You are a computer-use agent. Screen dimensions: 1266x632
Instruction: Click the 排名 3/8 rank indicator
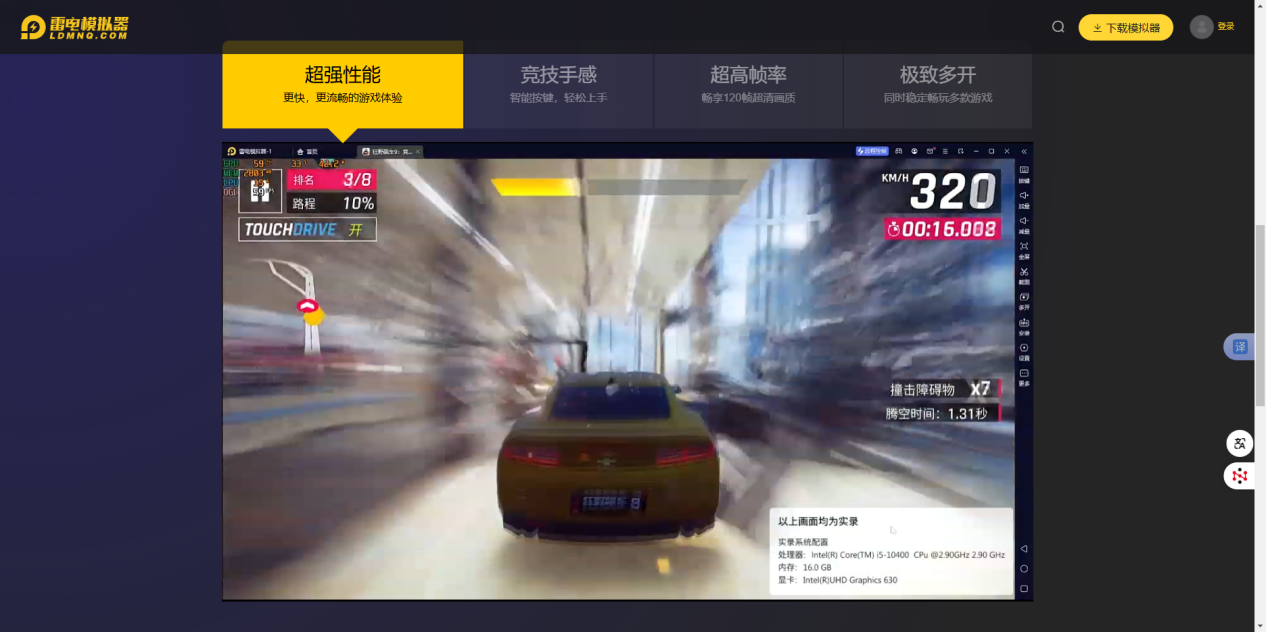tap(332, 180)
